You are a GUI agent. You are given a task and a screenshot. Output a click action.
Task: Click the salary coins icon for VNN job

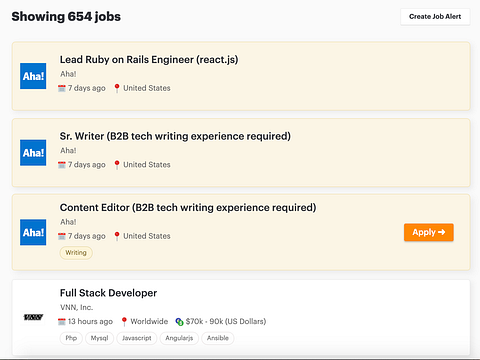click(179, 322)
